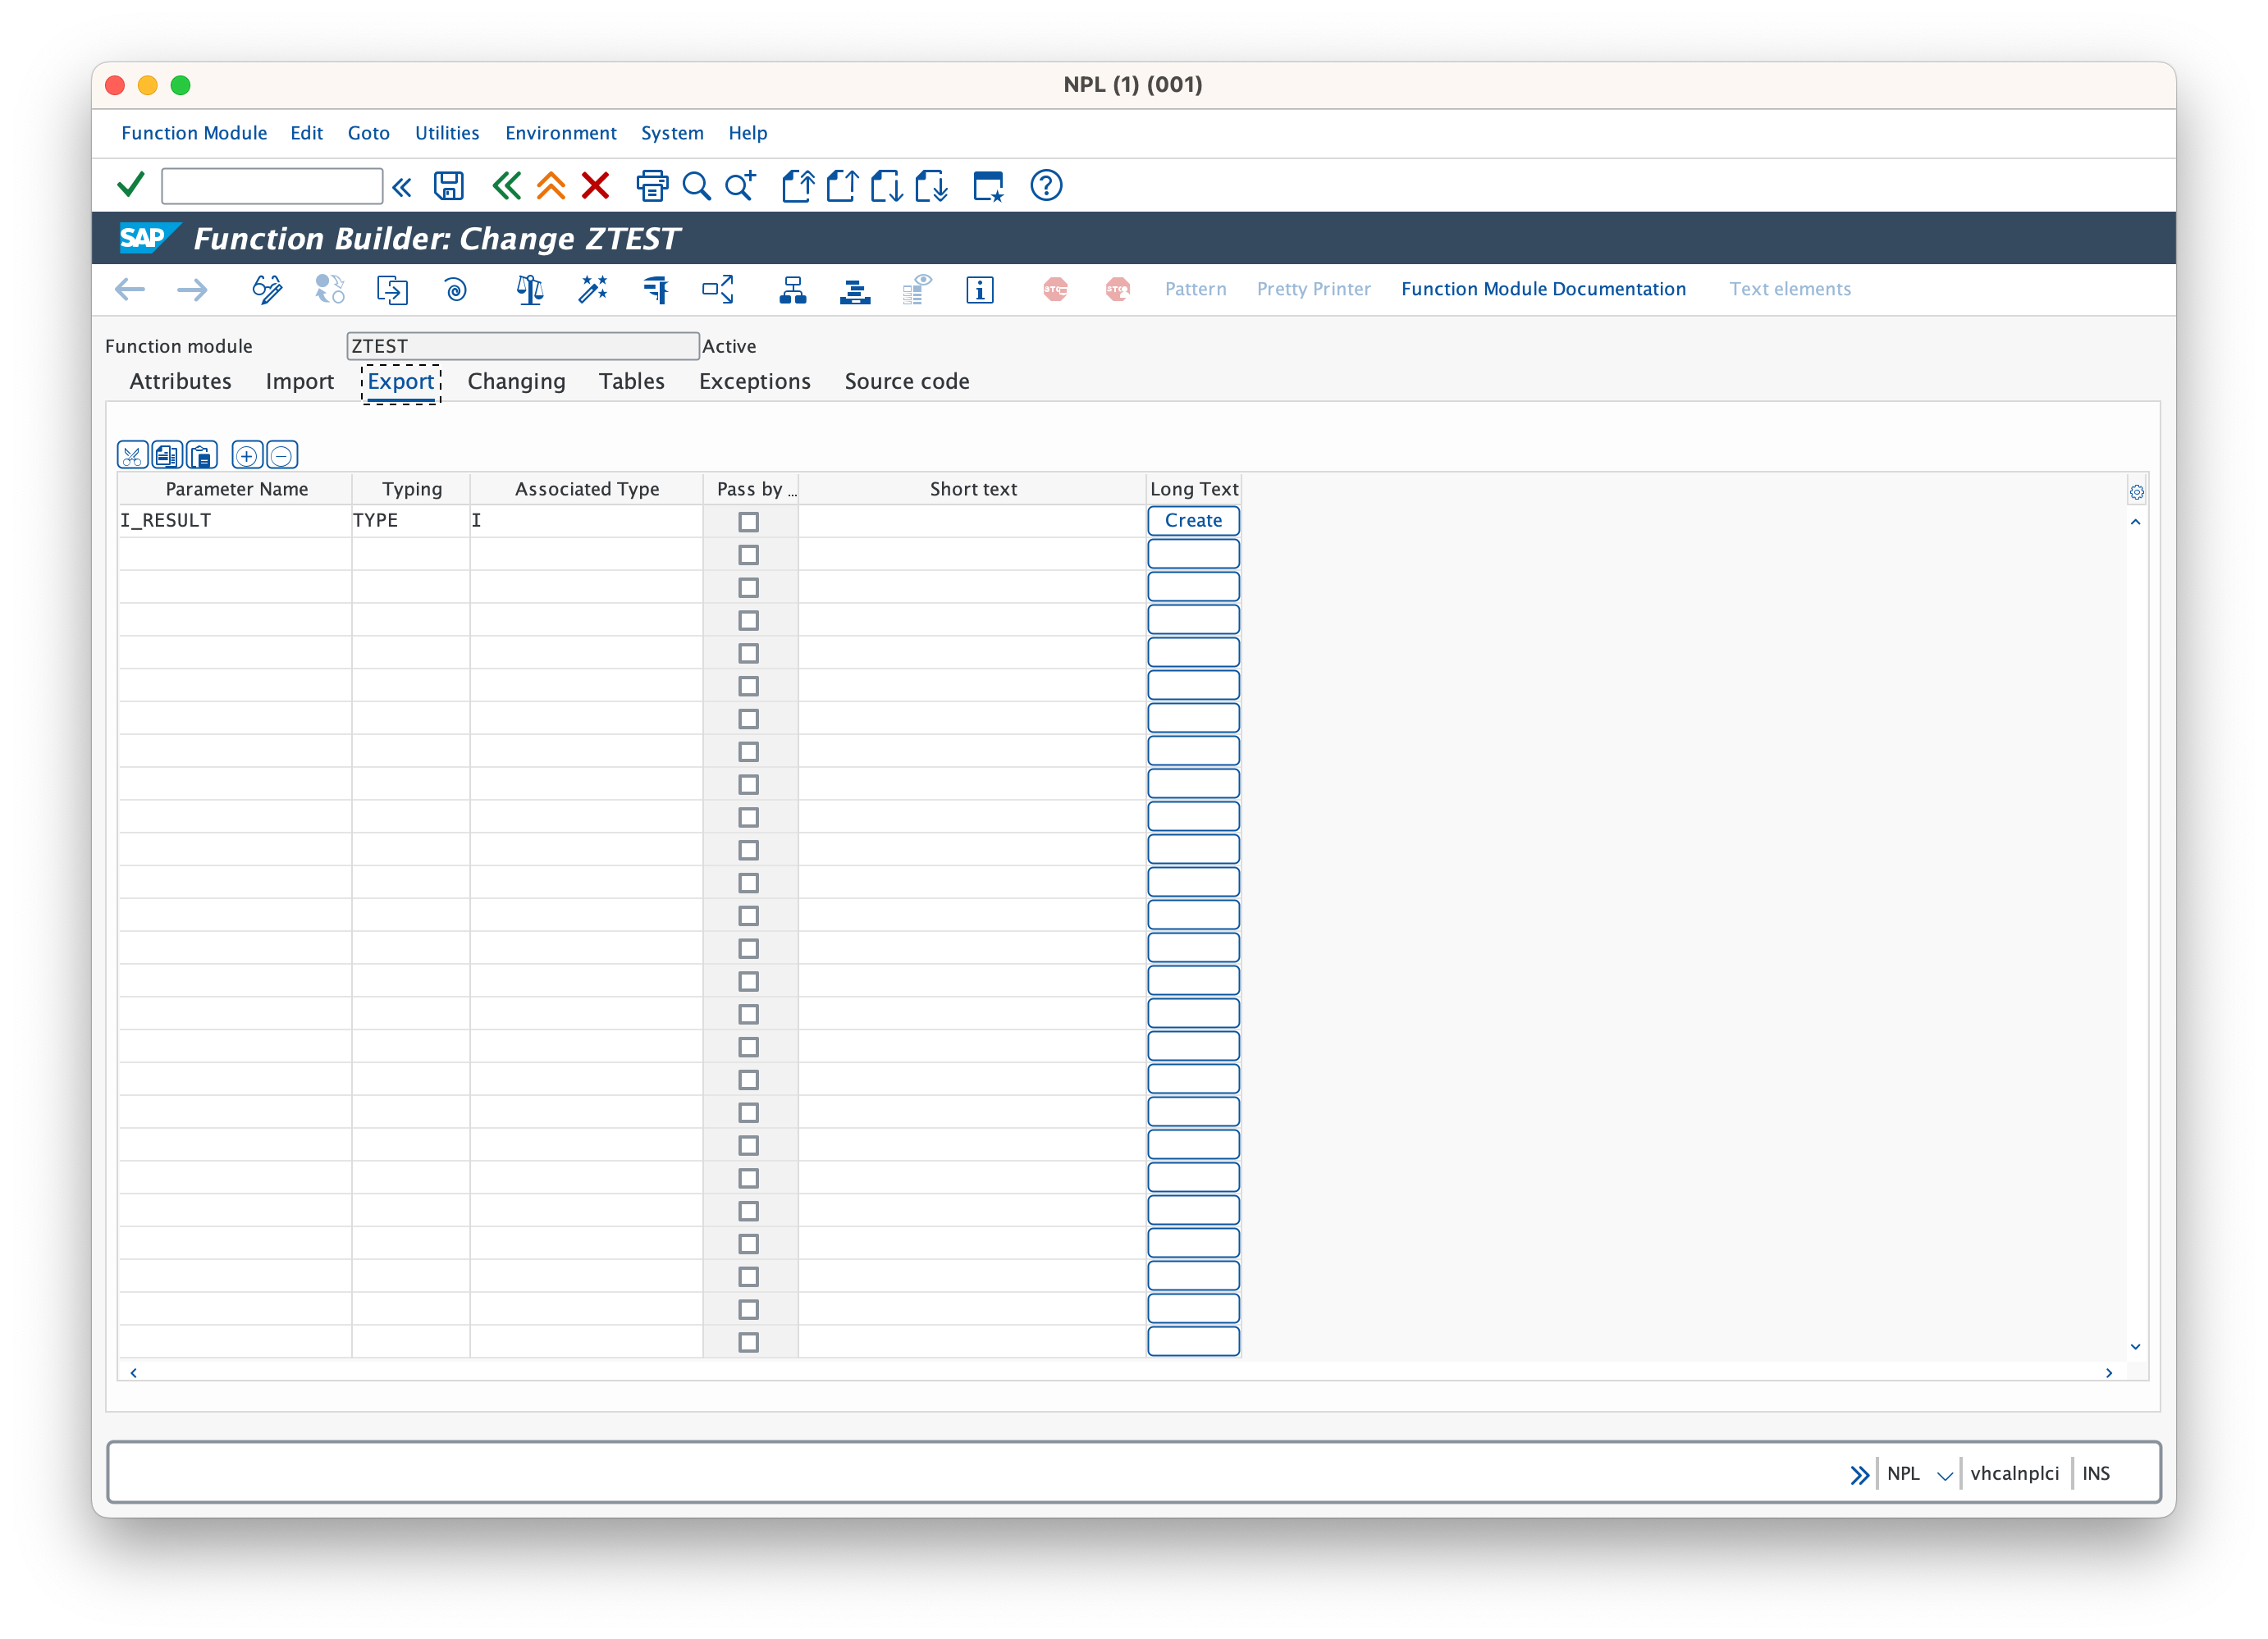Click the Test/Execute icon
The height and width of the screenshot is (1639, 2268).
655,290
